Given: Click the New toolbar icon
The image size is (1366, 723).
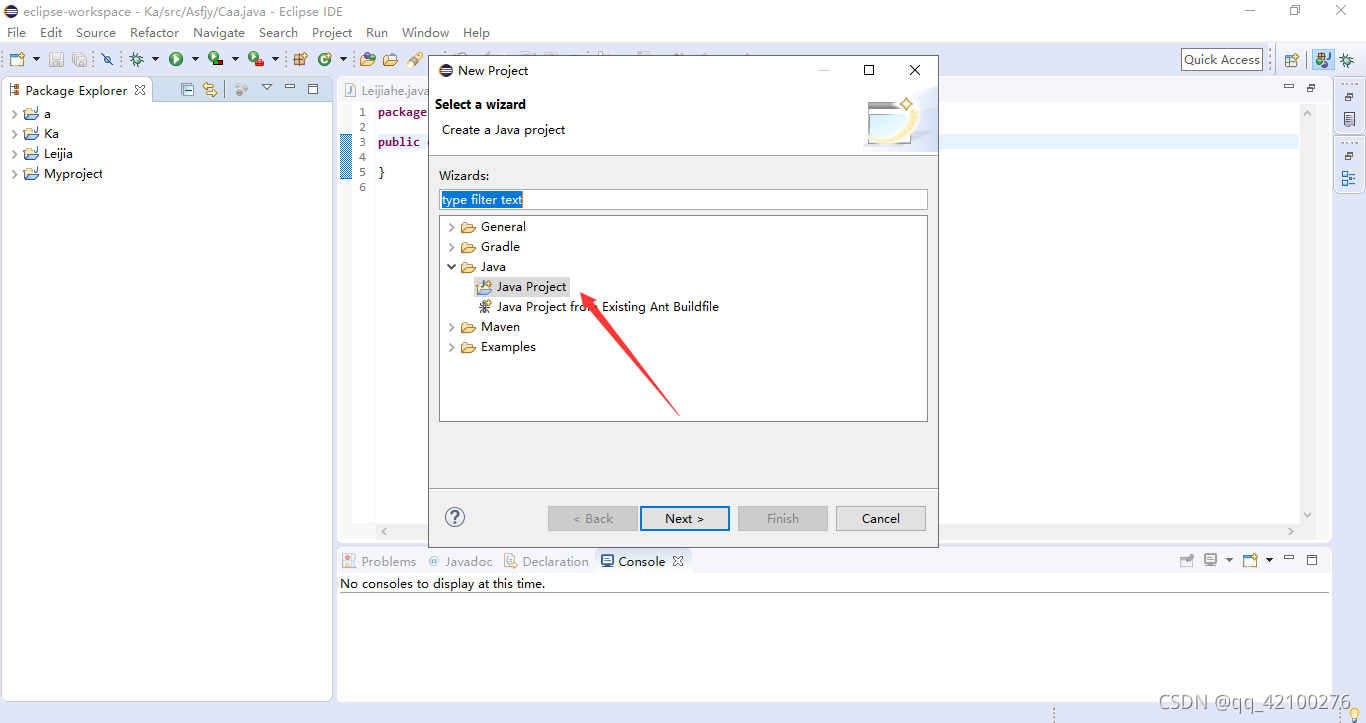Looking at the screenshot, I should [17, 60].
